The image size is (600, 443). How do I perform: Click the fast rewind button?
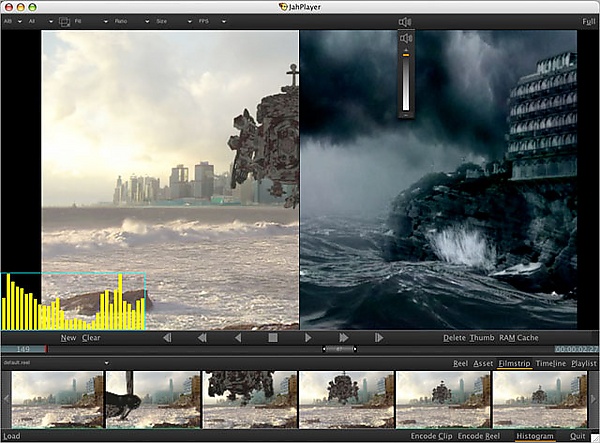coord(201,338)
